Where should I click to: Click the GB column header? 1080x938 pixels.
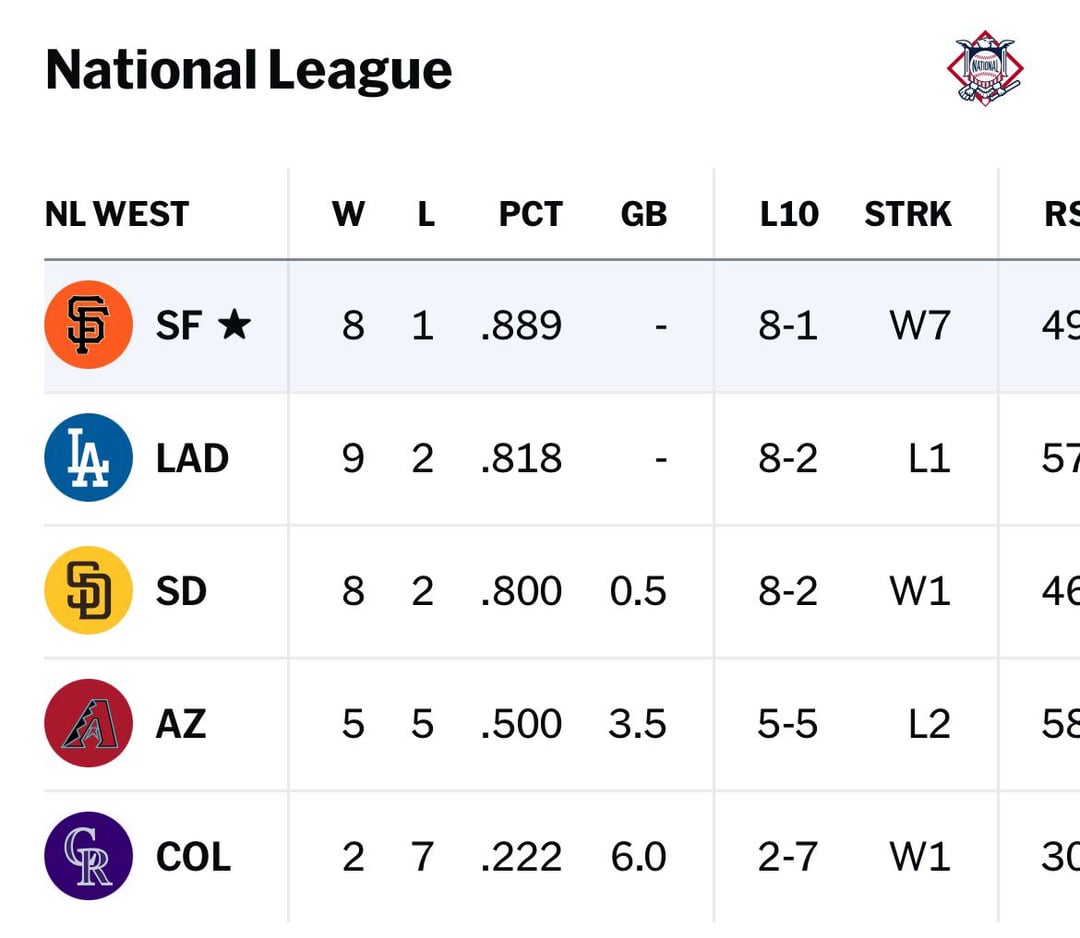[x=643, y=214]
